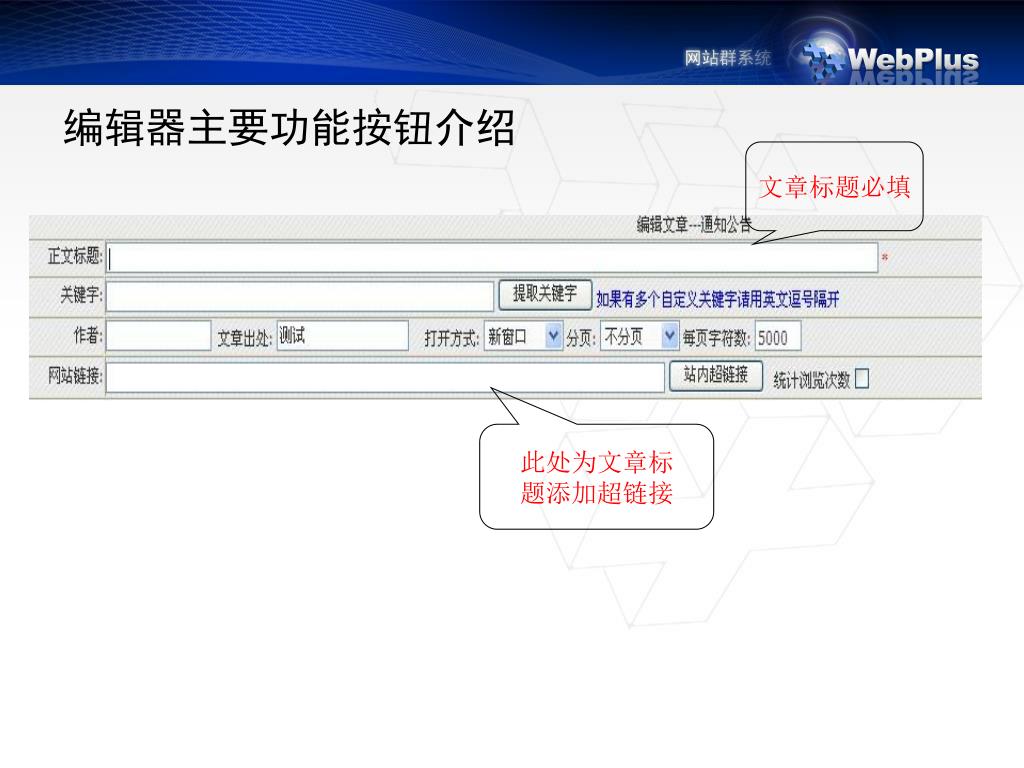Image resolution: width=1024 pixels, height=768 pixels.
Task: Click the 打开方式 label
Action: 452,338
